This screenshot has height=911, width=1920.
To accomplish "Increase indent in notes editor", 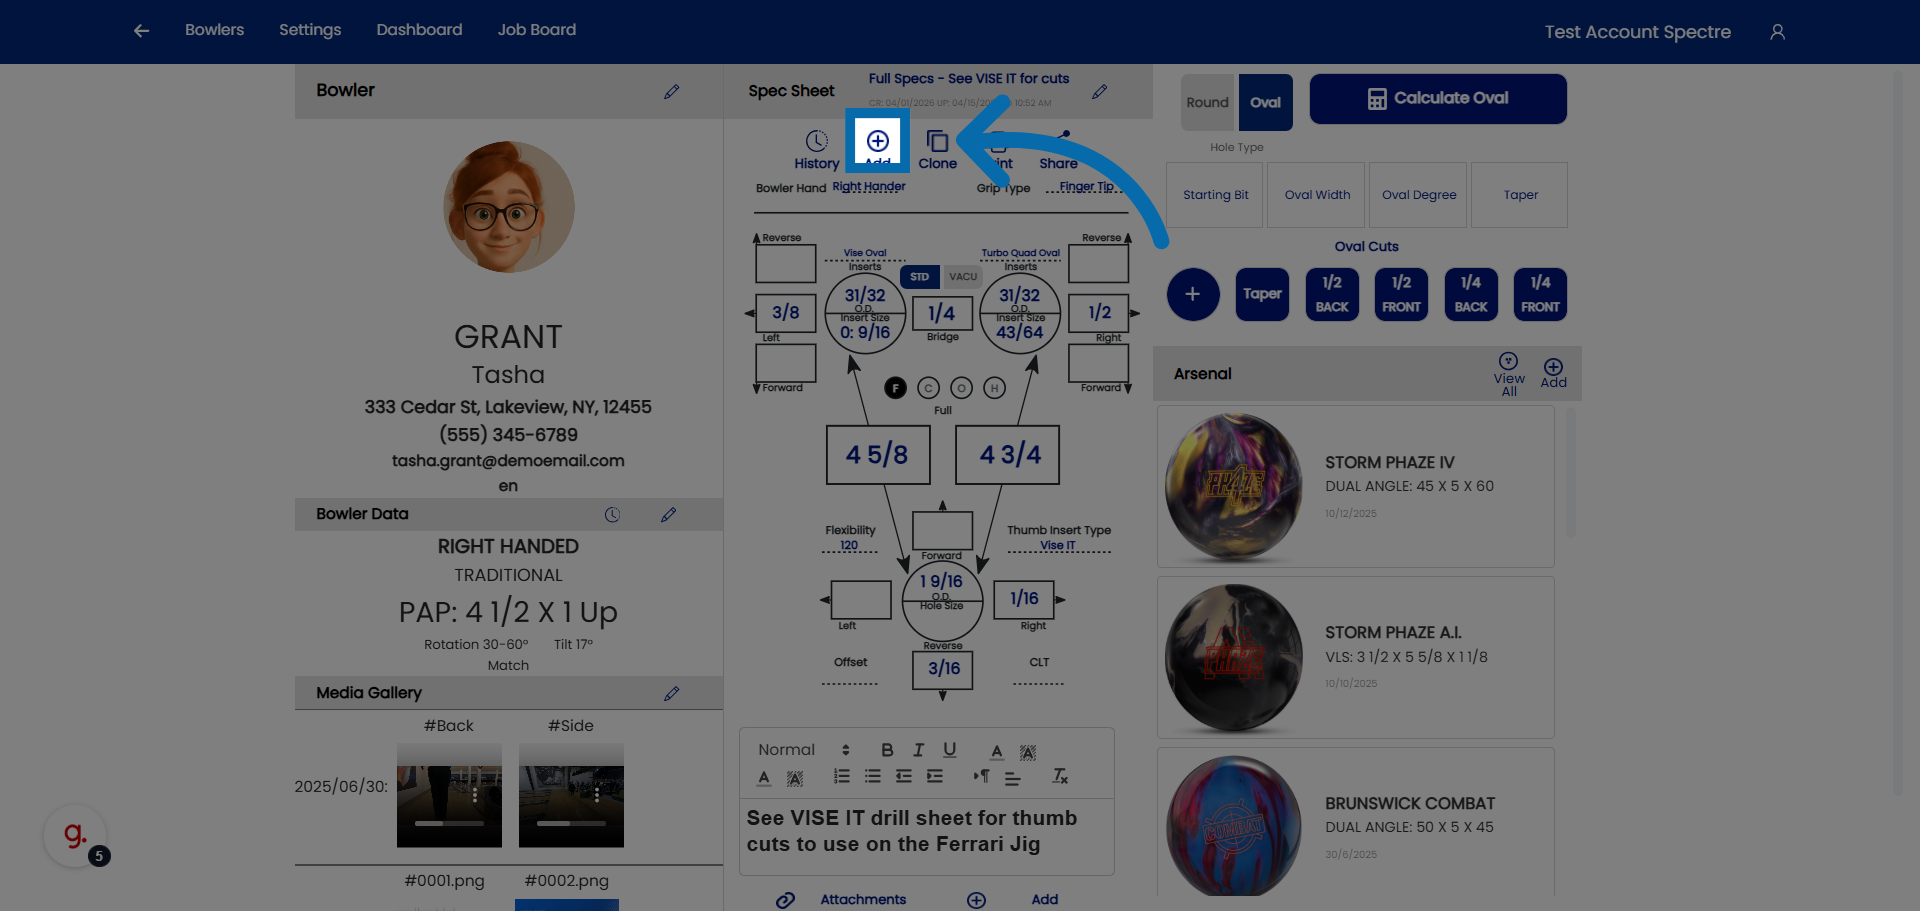I will coord(935,776).
